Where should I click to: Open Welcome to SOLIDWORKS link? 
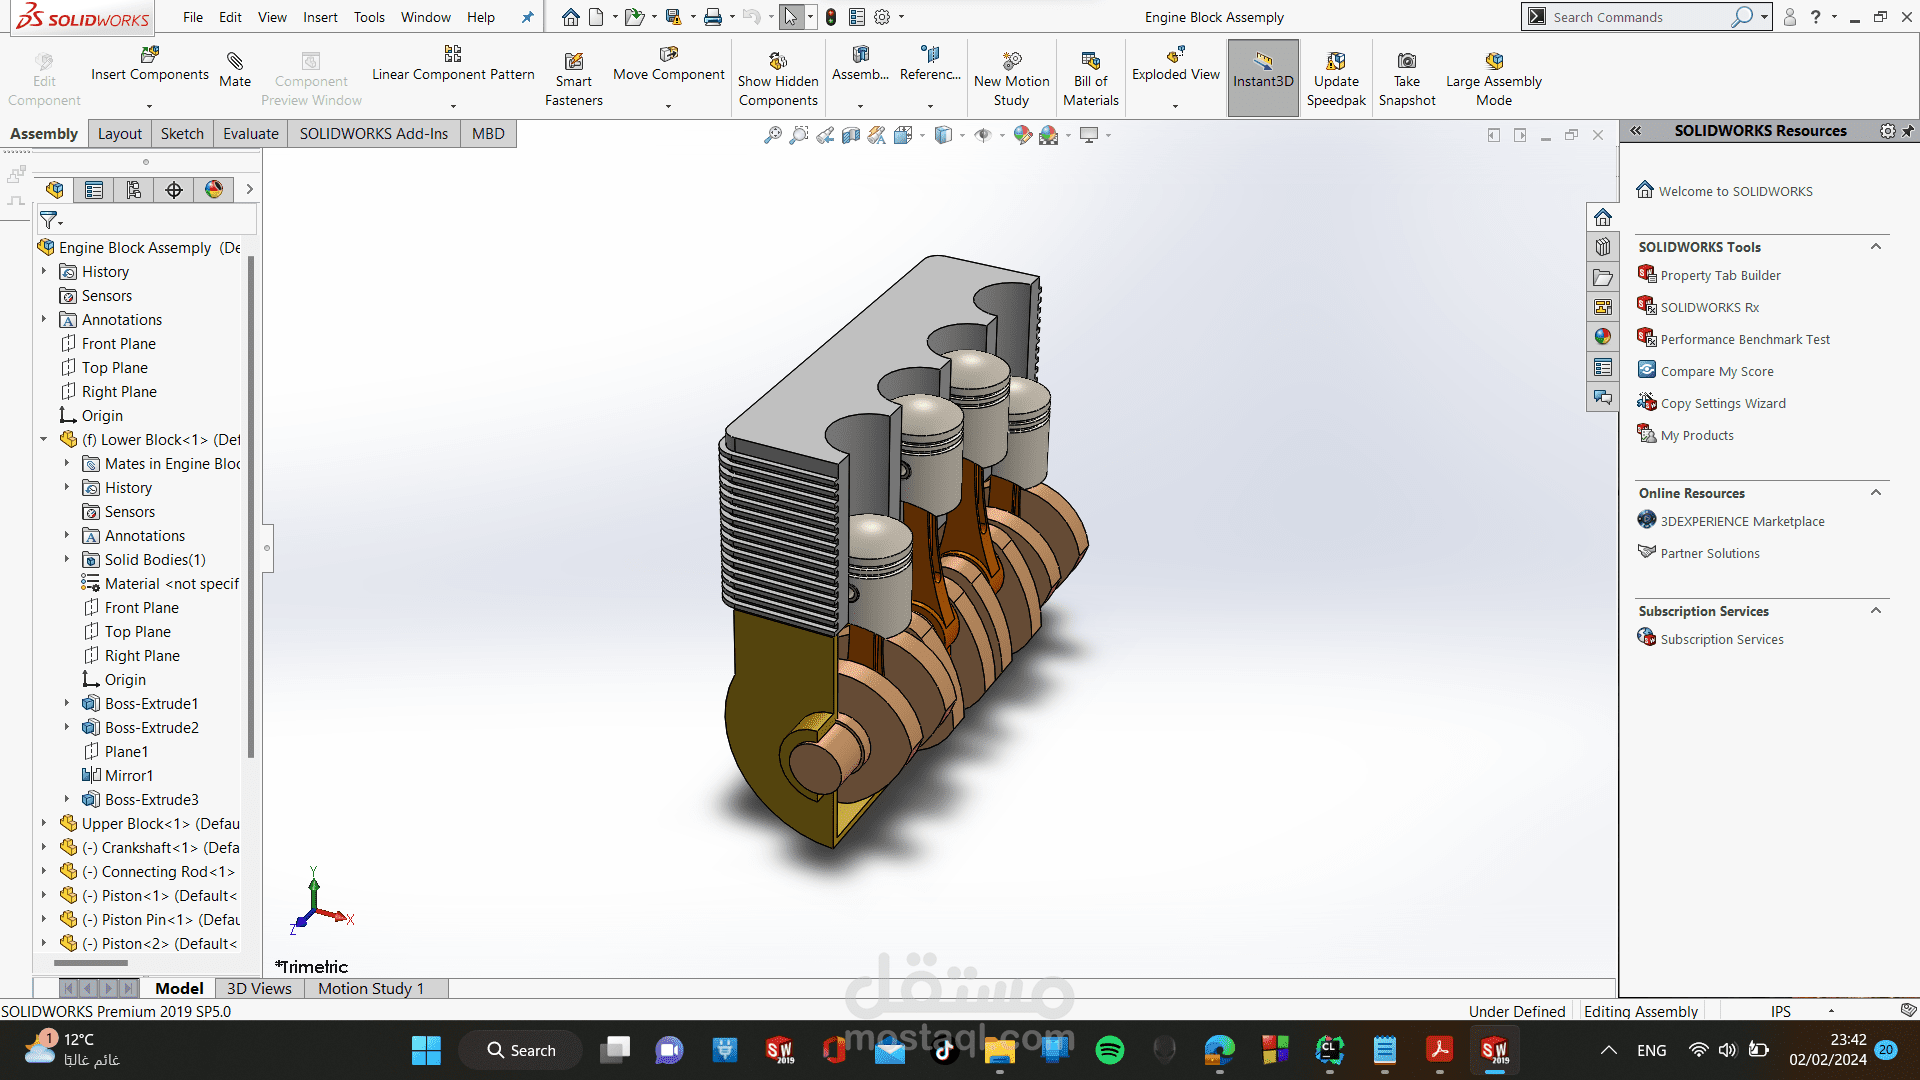[1735, 191]
